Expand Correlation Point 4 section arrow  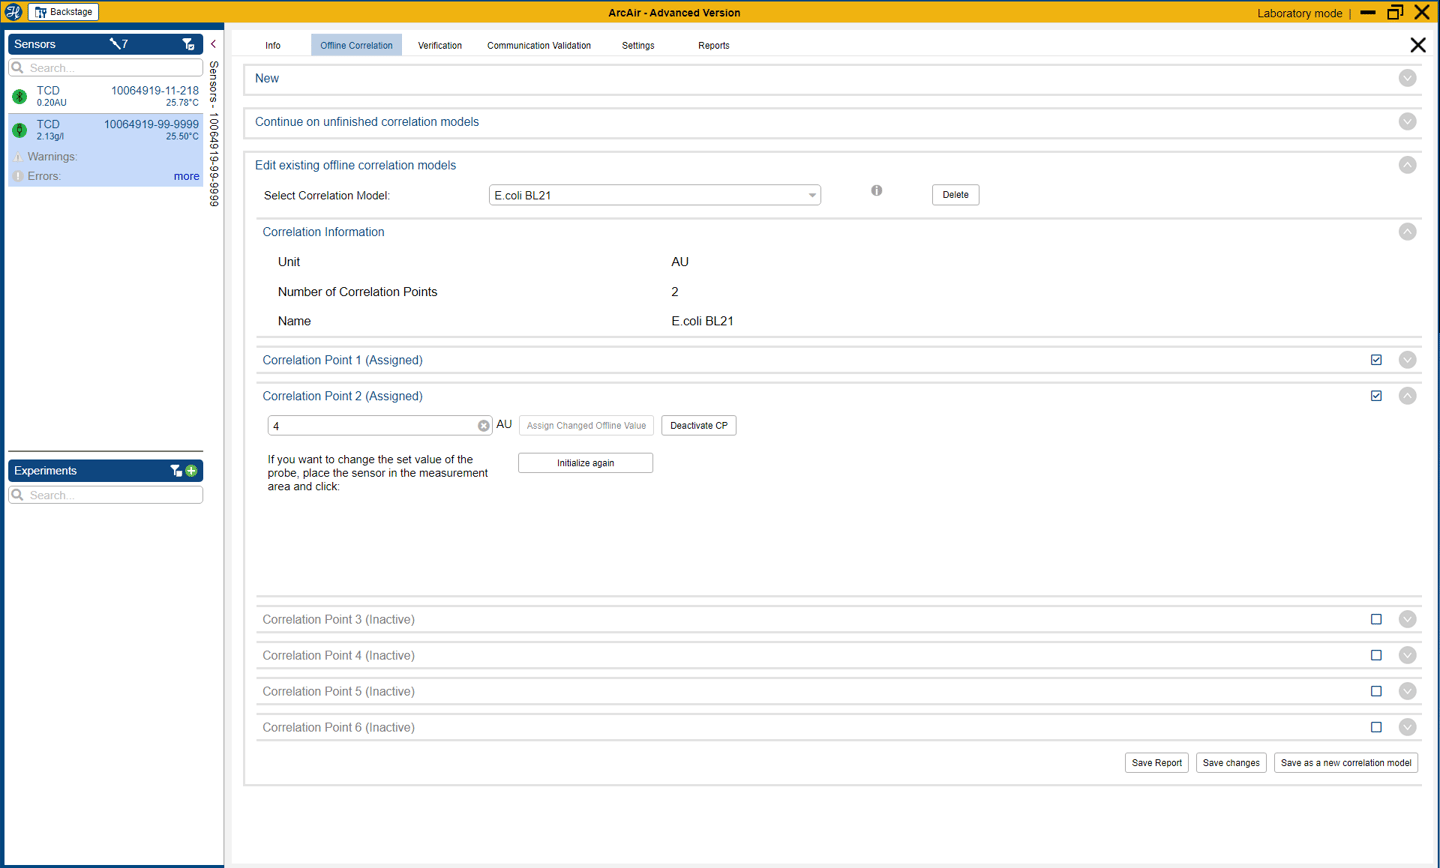pyautogui.click(x=1407, y=655)
